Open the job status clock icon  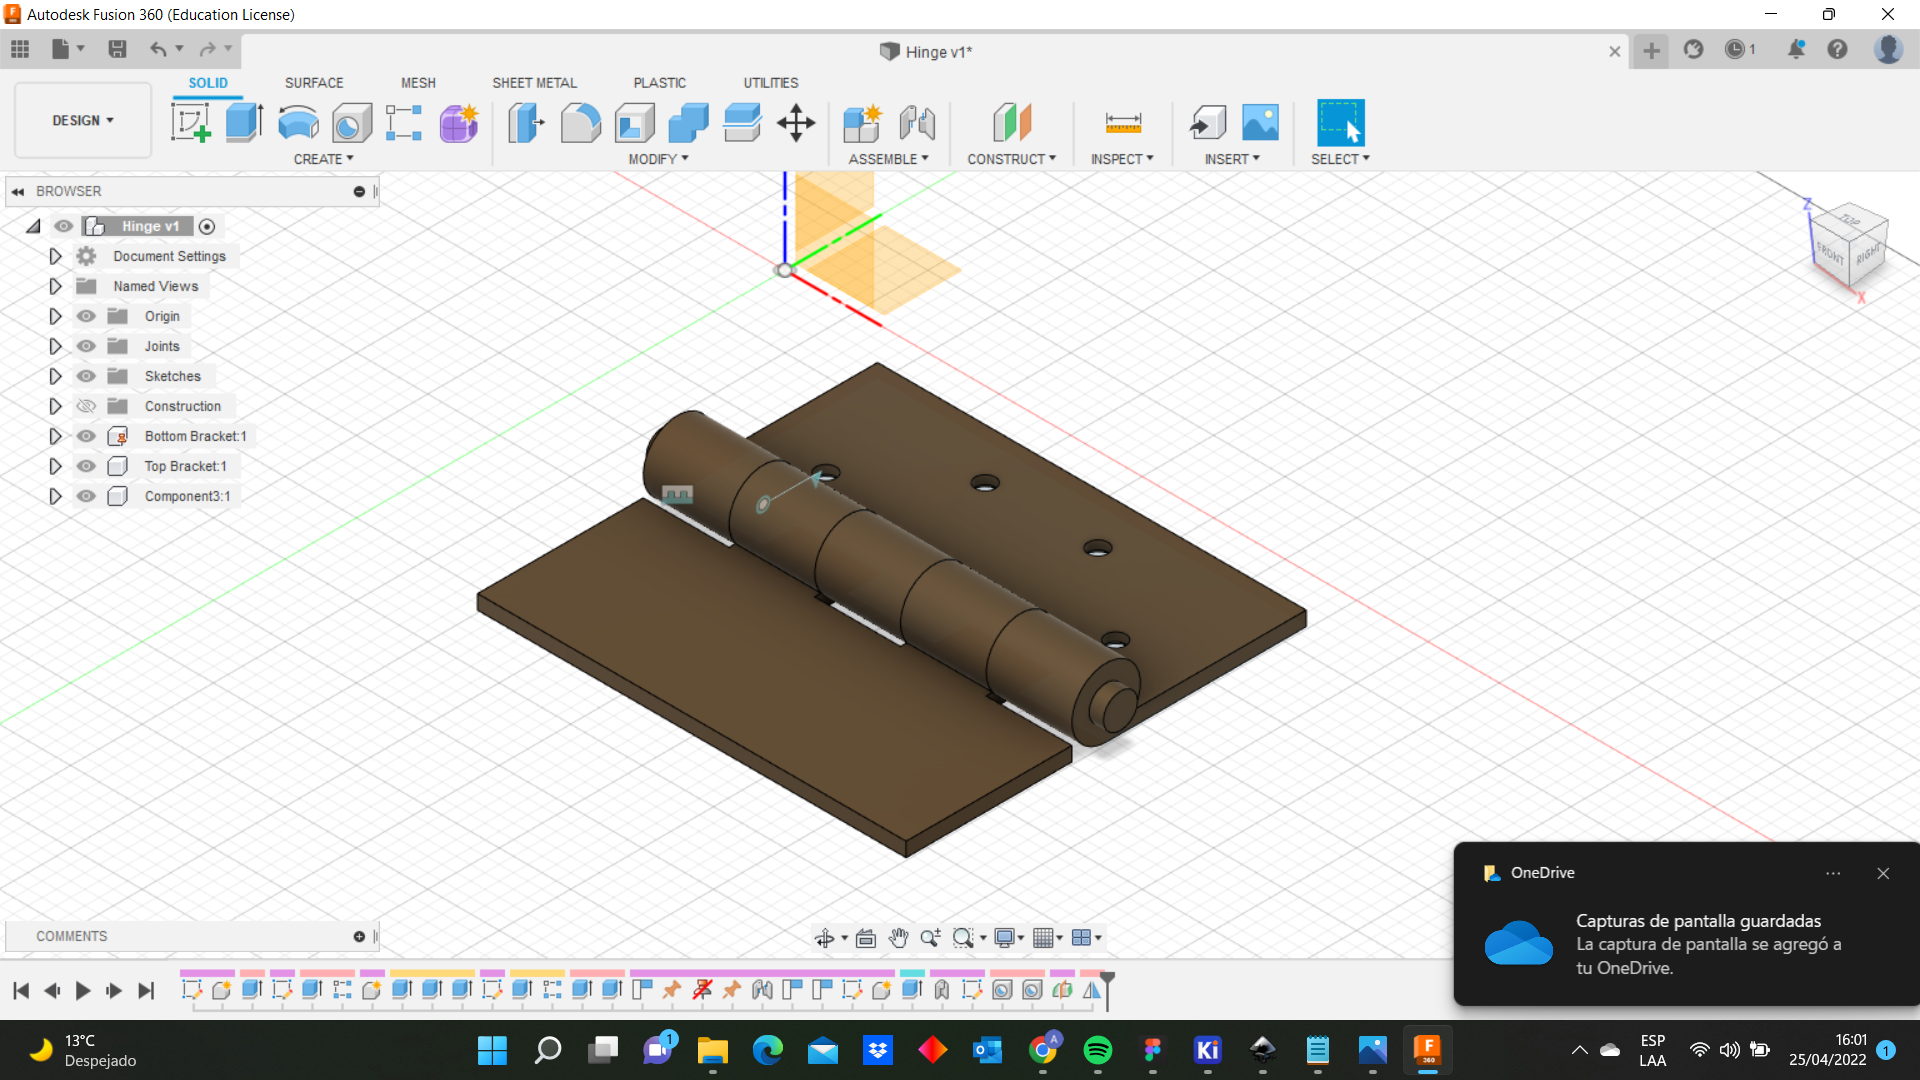[1735, 49]
